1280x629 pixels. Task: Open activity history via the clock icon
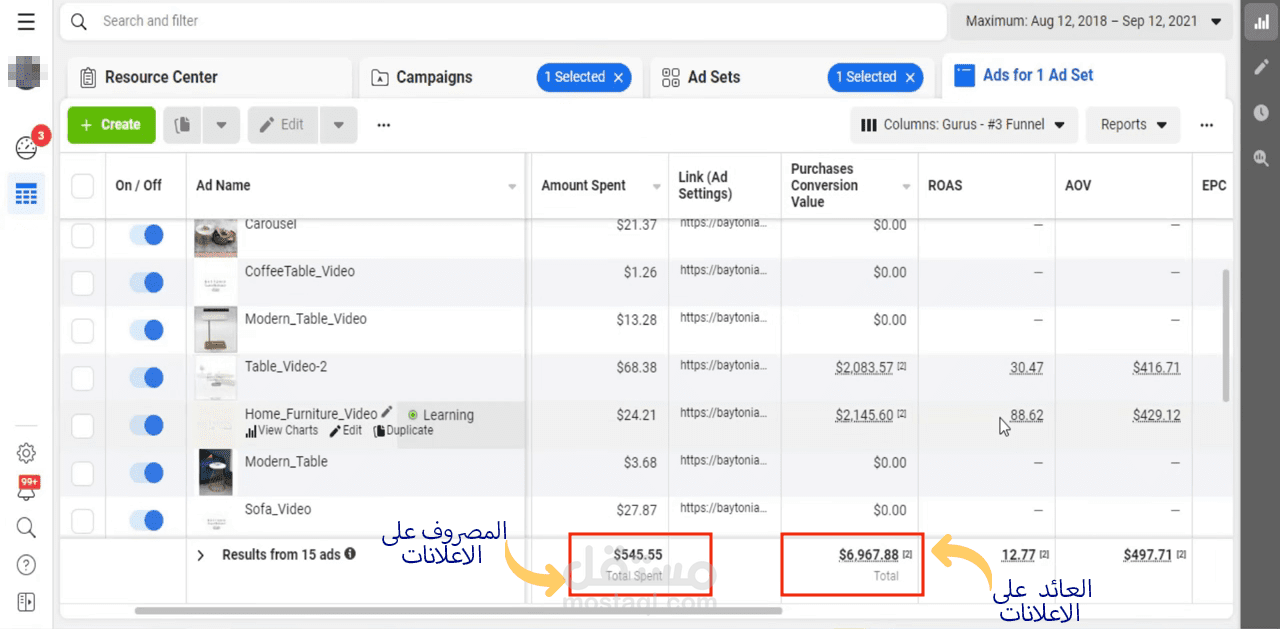click(1260, 112)
